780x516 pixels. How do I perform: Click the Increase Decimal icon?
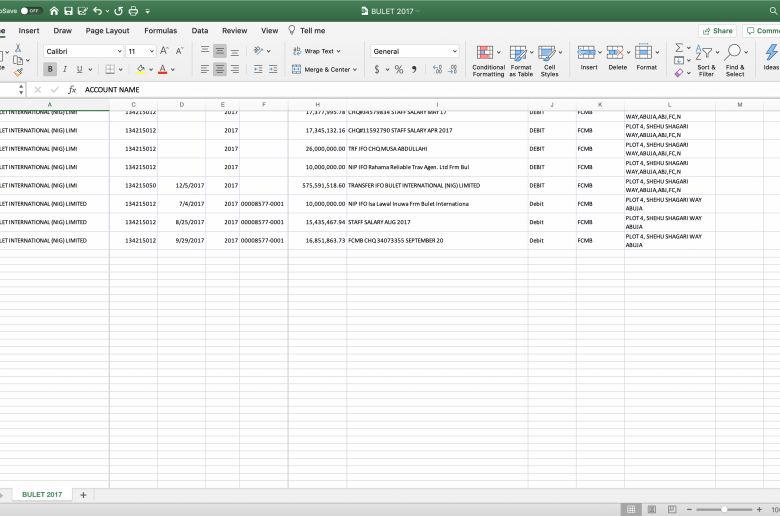(437, 69)
